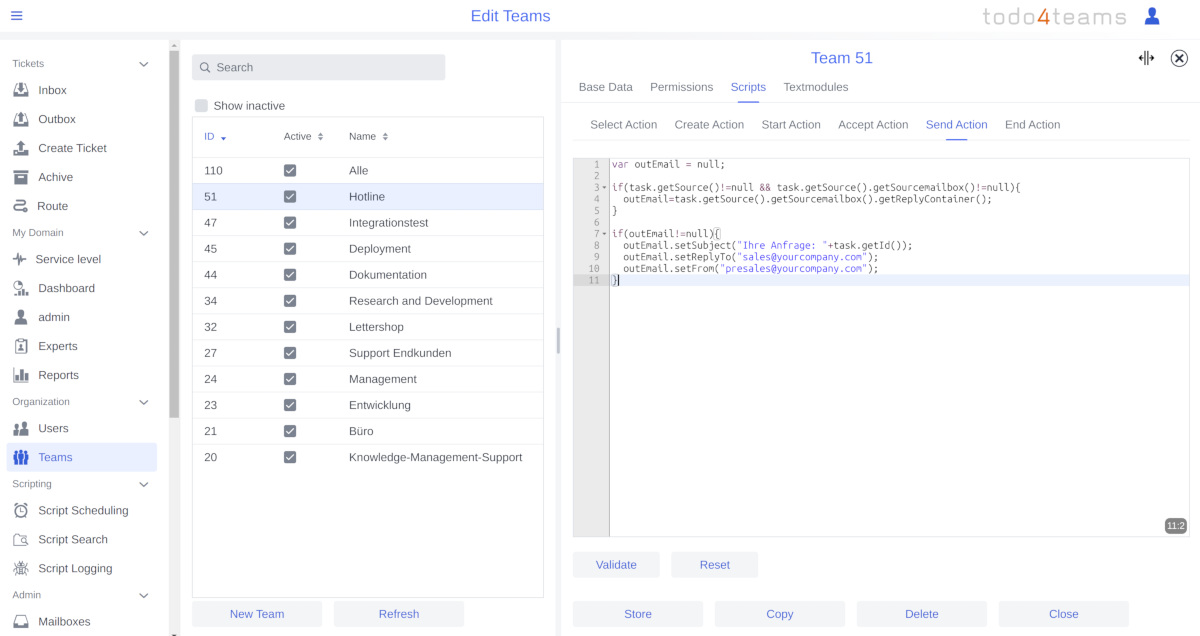Click the Mailboxes icon in sidebar
This screenshot has height=636, width=1200.
(21, 621)
